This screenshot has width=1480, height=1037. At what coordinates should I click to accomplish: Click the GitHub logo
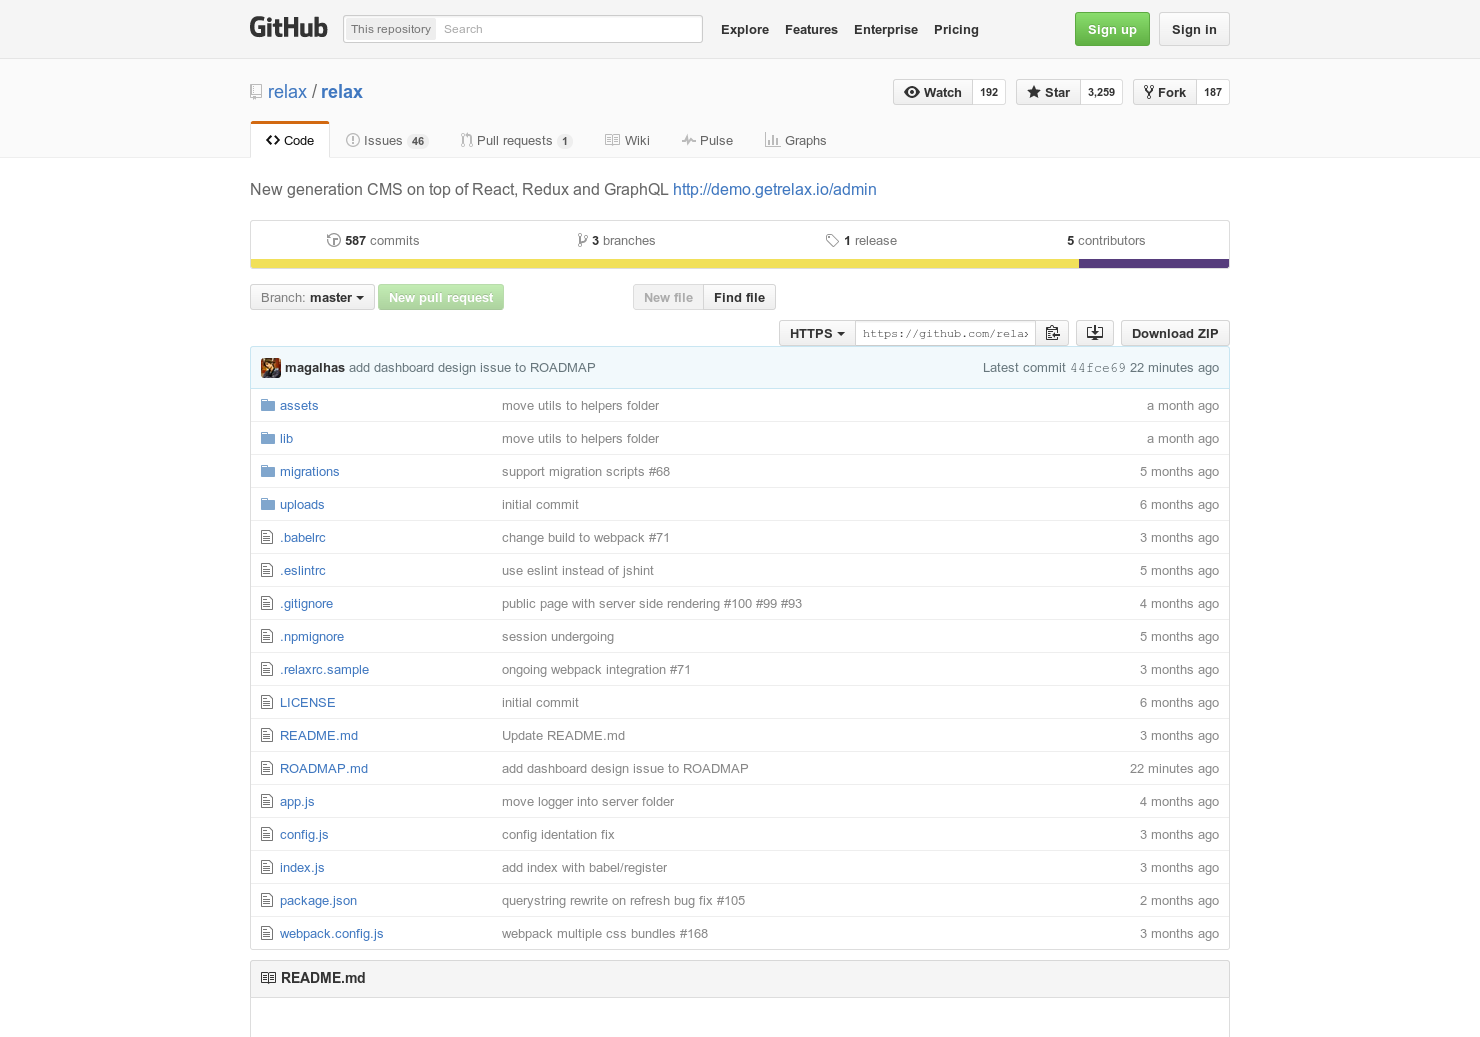click(x=288, y=28)
